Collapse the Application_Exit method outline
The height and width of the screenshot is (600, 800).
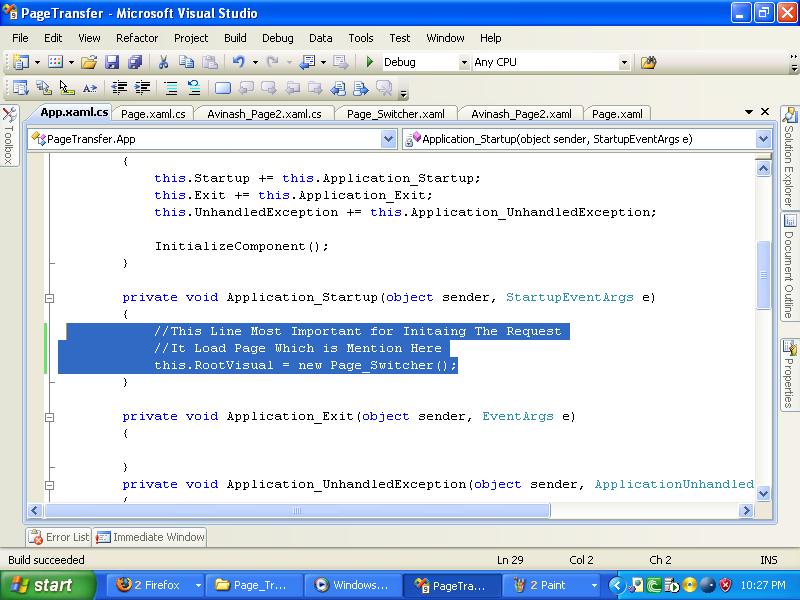[49, 417]
